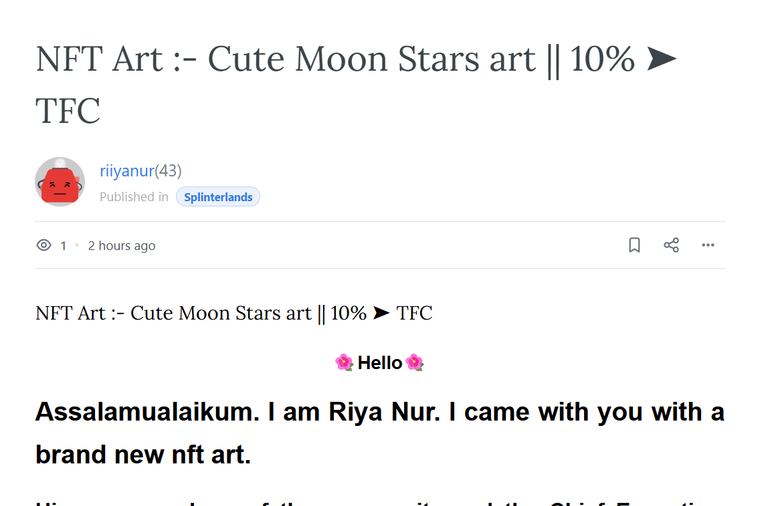The height and width of the screenshot is (506, 768).
Task: Click the small subtitle line below the divider
Action: coord(234,313)
